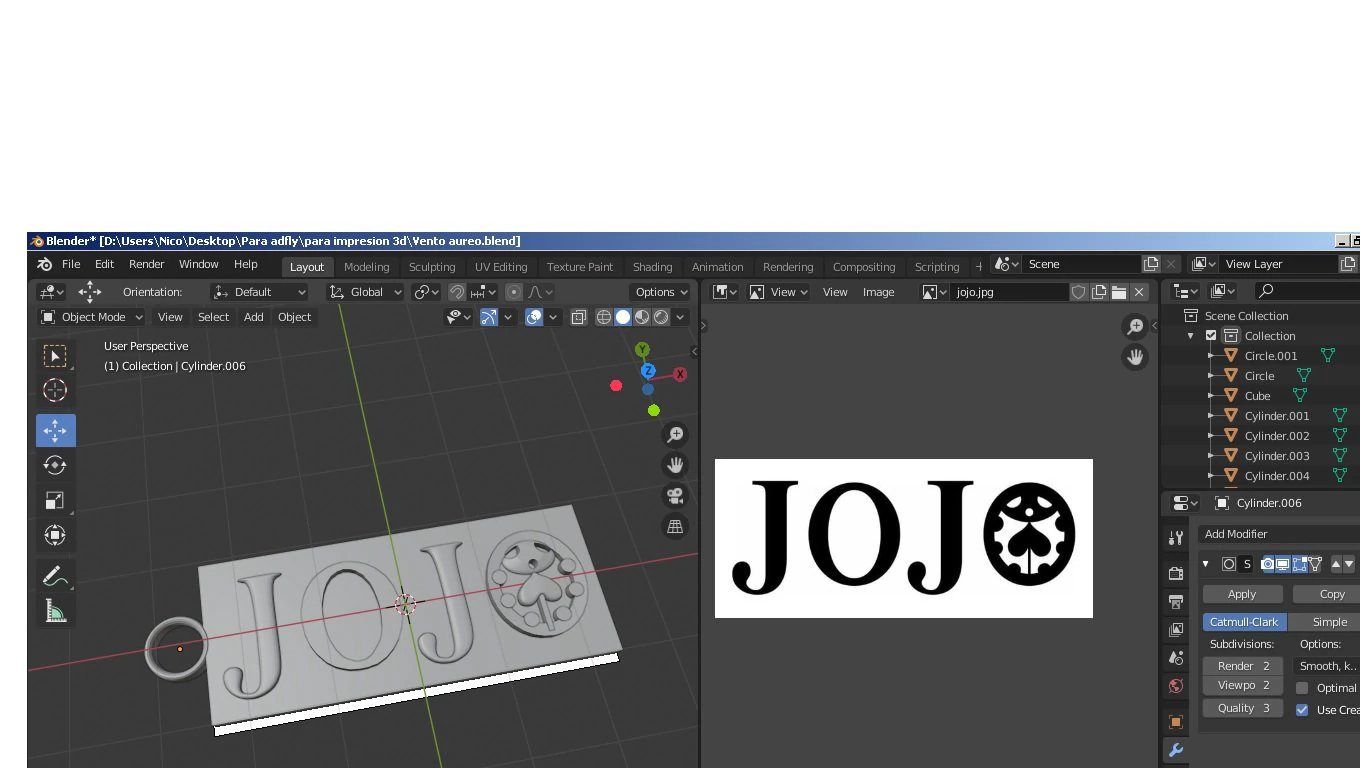Switch to Sculpting workspace tab
Screen dimensions: 1360x768
[x=432, y=267]
